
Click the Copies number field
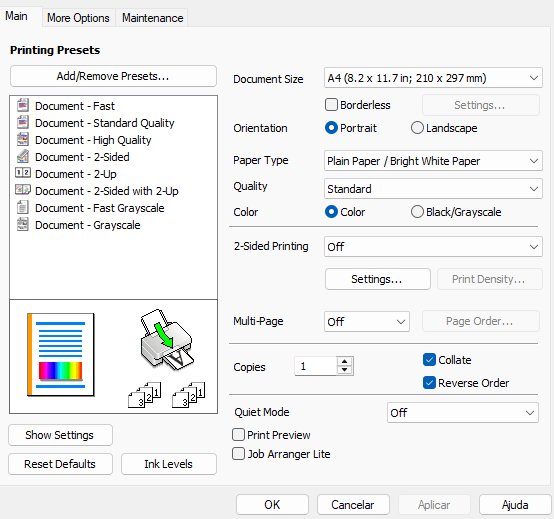click(x=316, y=366)
